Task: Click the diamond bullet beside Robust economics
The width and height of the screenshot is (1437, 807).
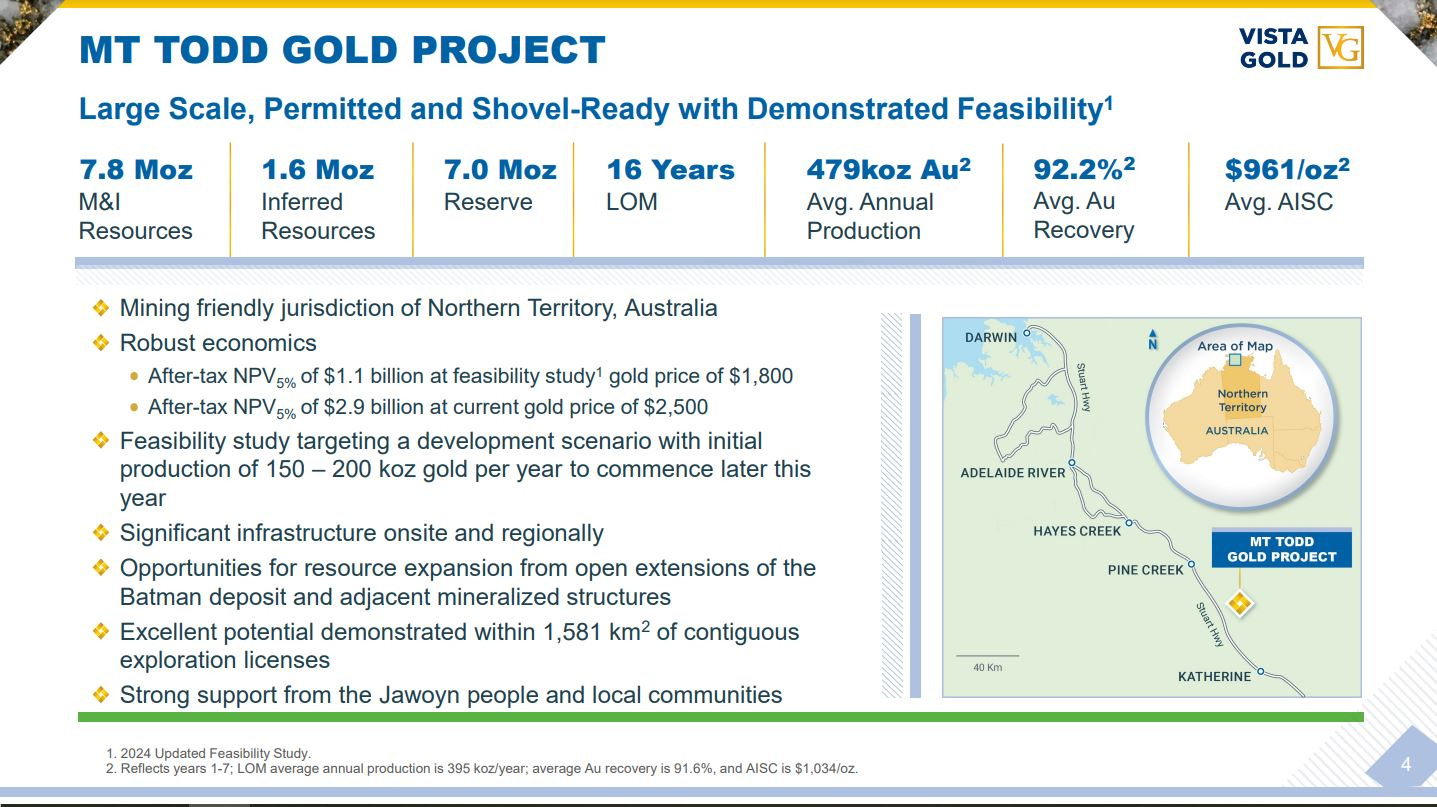Action: [101, 343]
